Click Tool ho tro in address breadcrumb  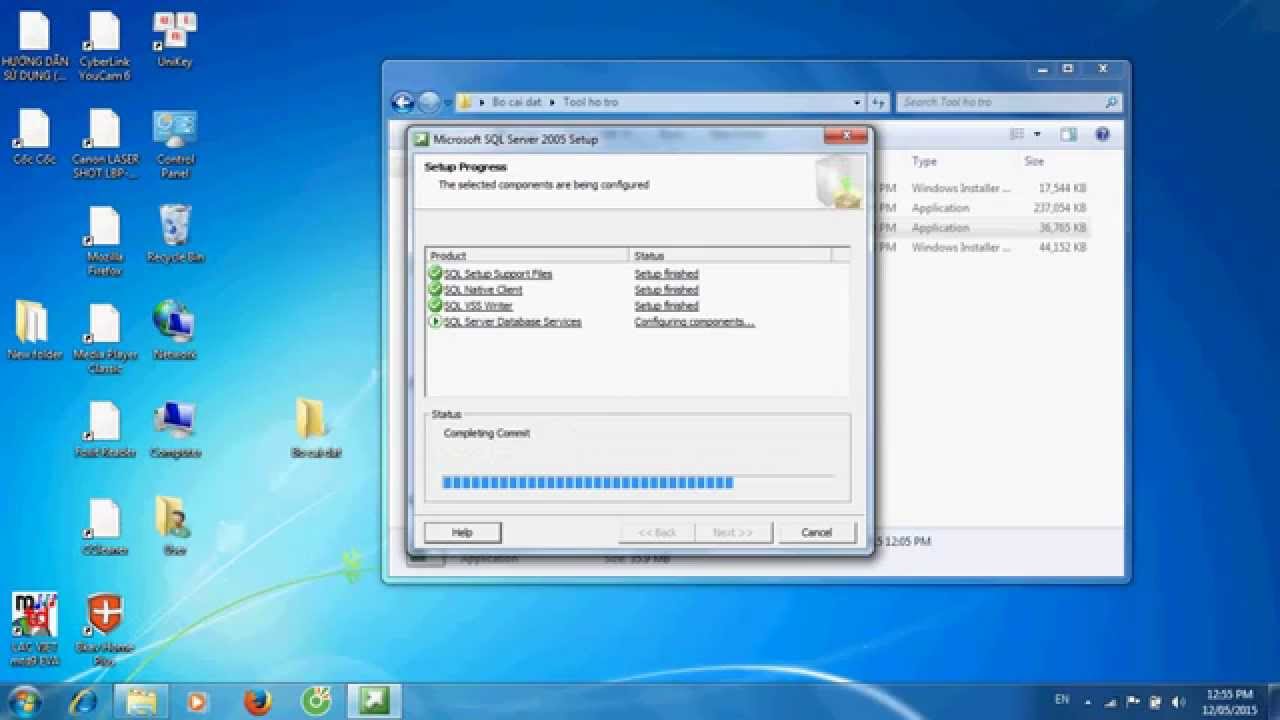[x=590, y=102]
